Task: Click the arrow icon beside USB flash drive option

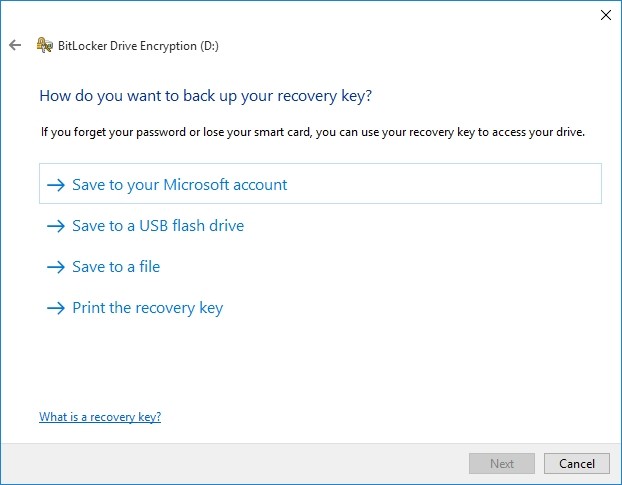Action: click(56, 226)
